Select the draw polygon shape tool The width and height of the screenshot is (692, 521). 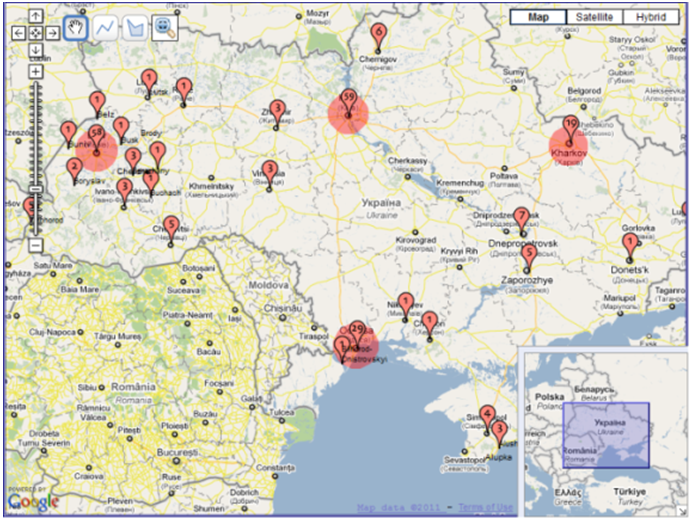tap(135, 28)
